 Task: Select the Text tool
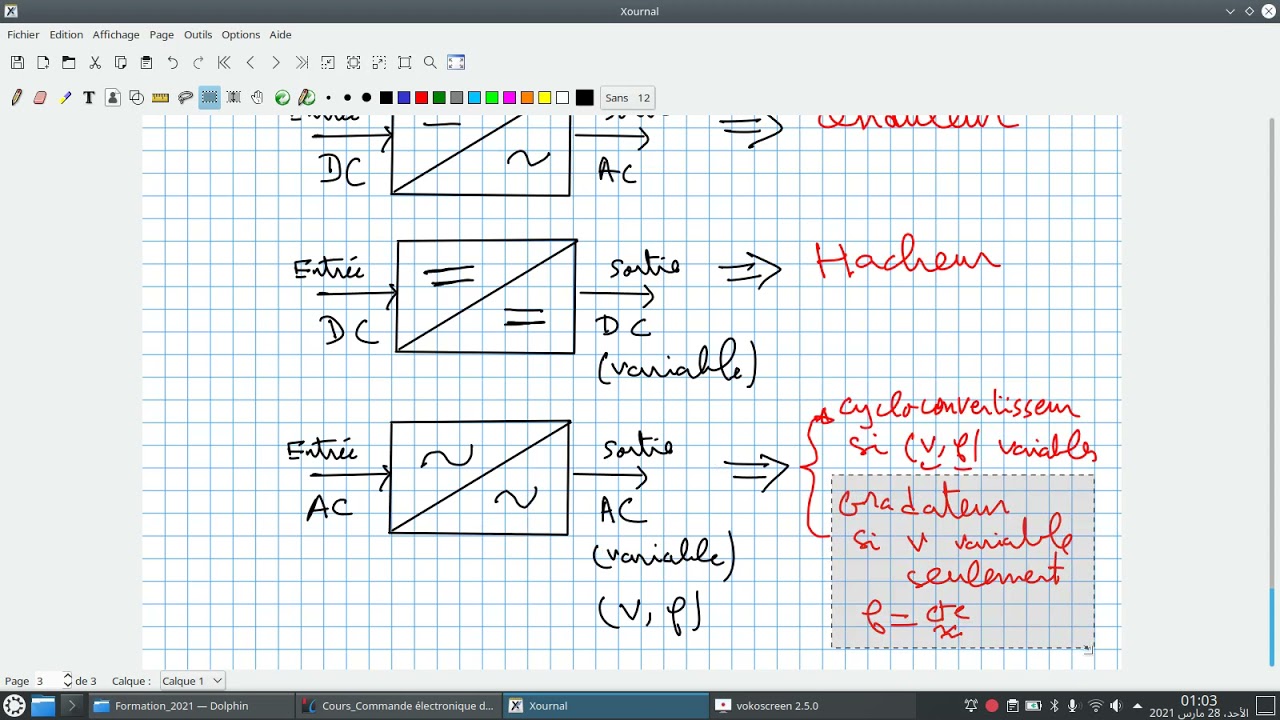point(89,97)
